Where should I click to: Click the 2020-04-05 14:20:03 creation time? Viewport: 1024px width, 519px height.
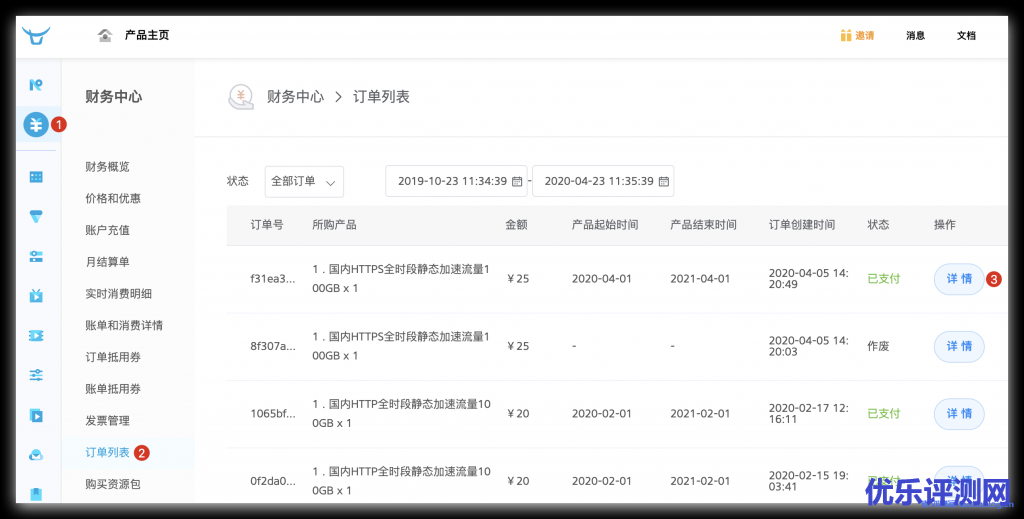pos(808,346)
